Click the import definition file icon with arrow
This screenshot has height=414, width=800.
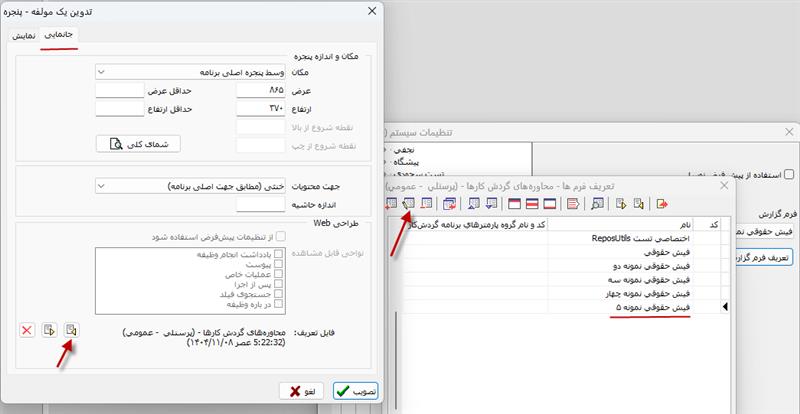pos(72,330)
